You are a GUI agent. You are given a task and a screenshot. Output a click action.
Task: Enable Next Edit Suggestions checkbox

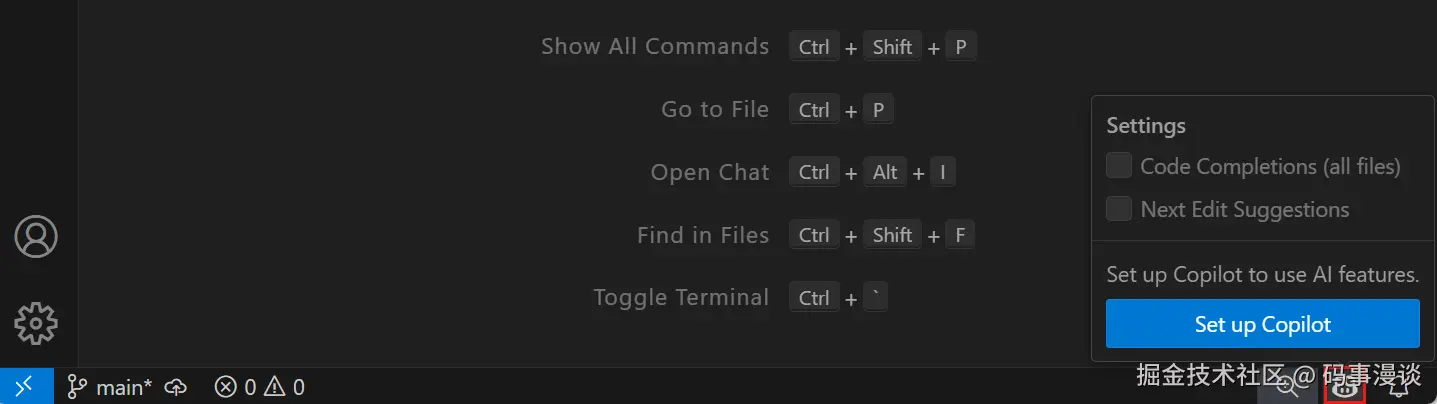click(1118, 209)
